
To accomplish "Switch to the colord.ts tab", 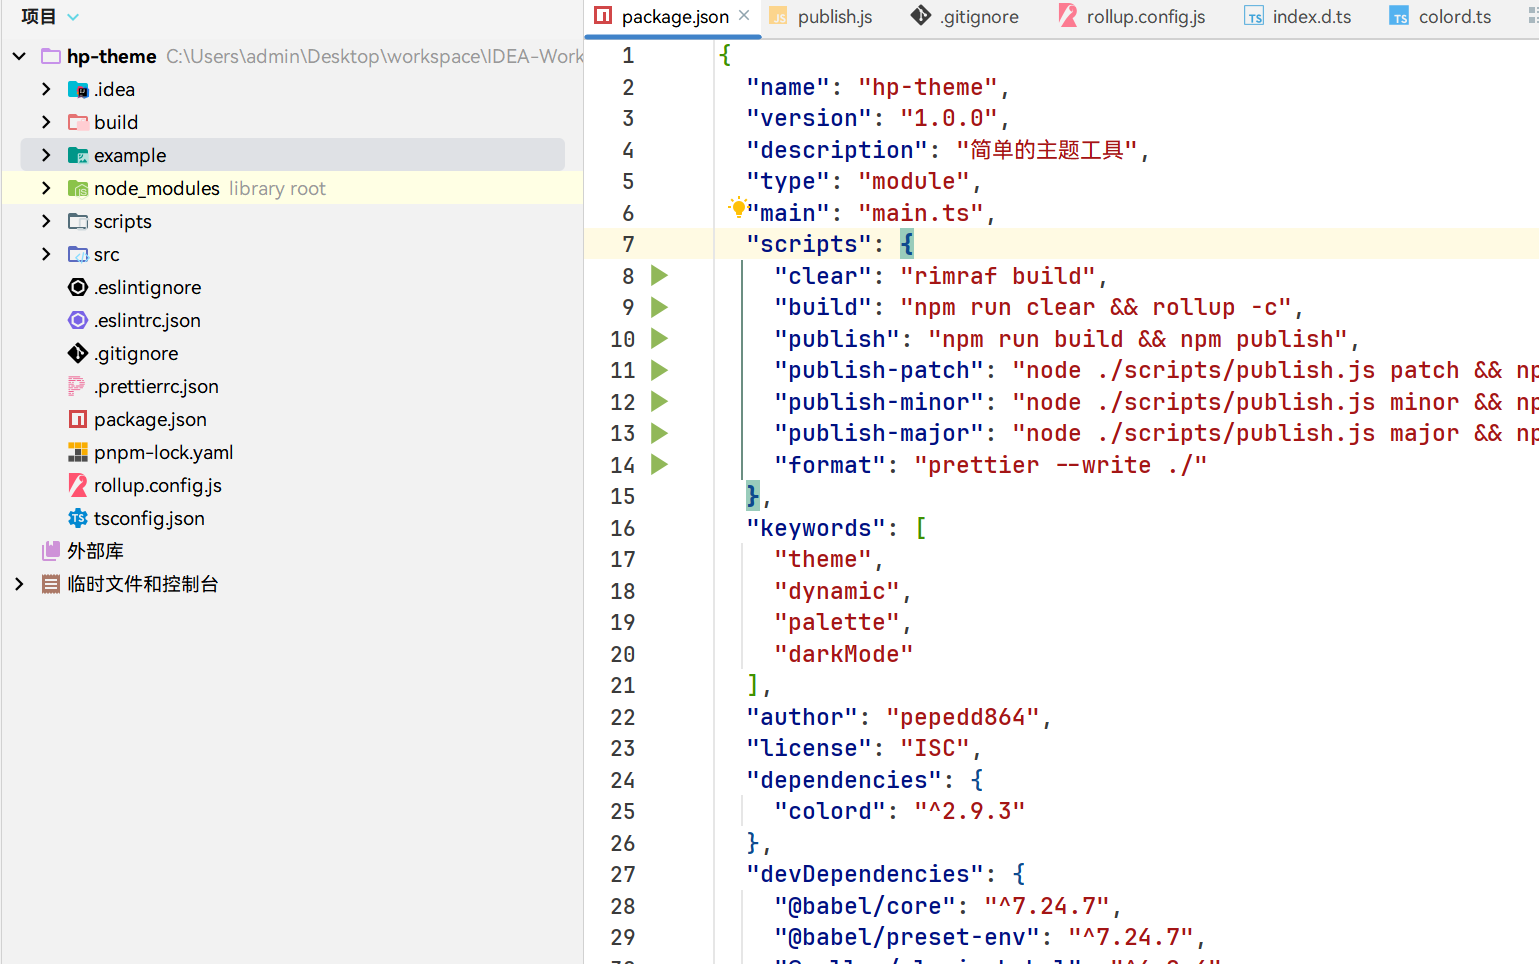I will pos(1441,17).
